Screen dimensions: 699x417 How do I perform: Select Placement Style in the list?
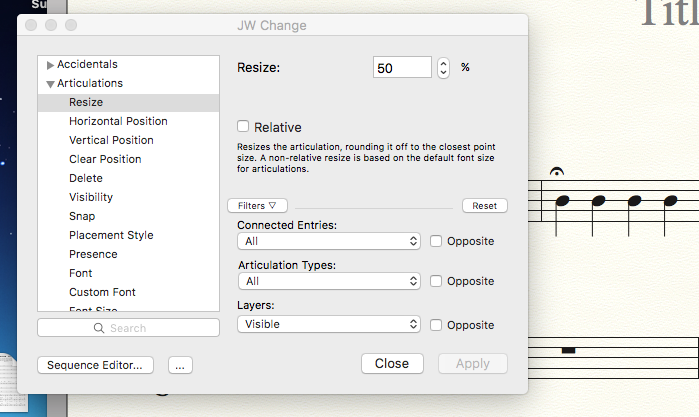[111, 235]
